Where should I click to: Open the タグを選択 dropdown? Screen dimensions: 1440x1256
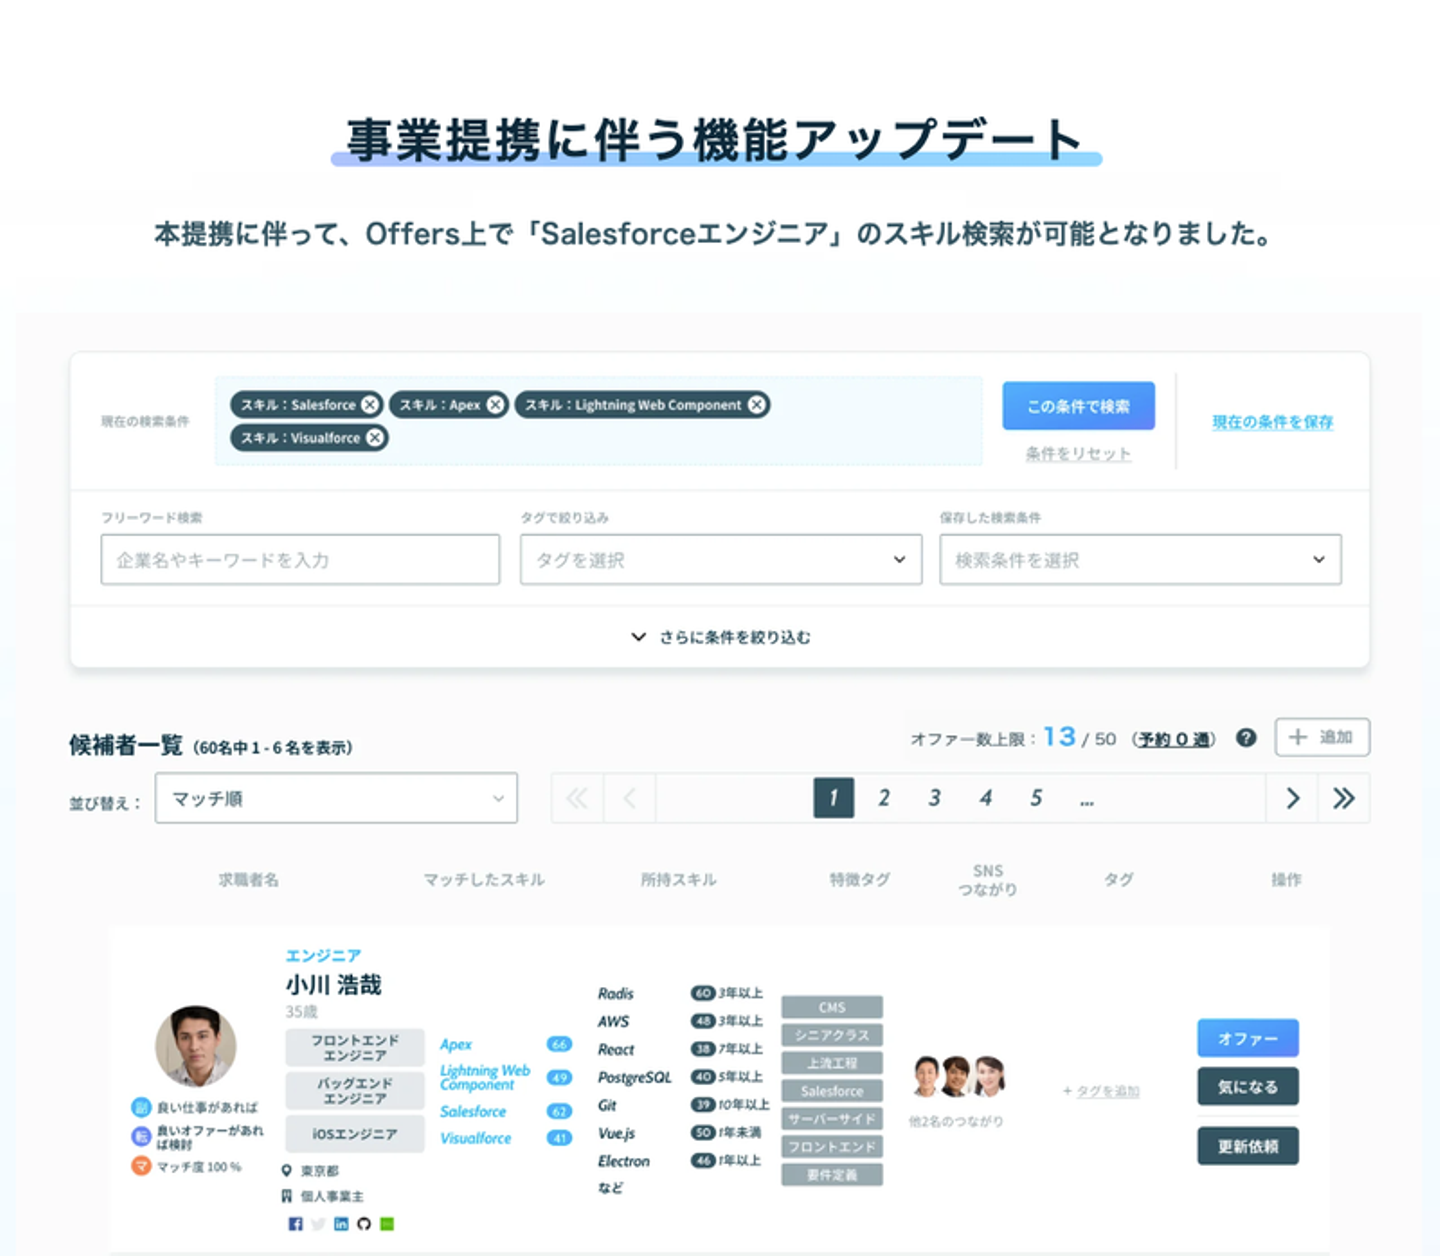[x=721, y=560]
